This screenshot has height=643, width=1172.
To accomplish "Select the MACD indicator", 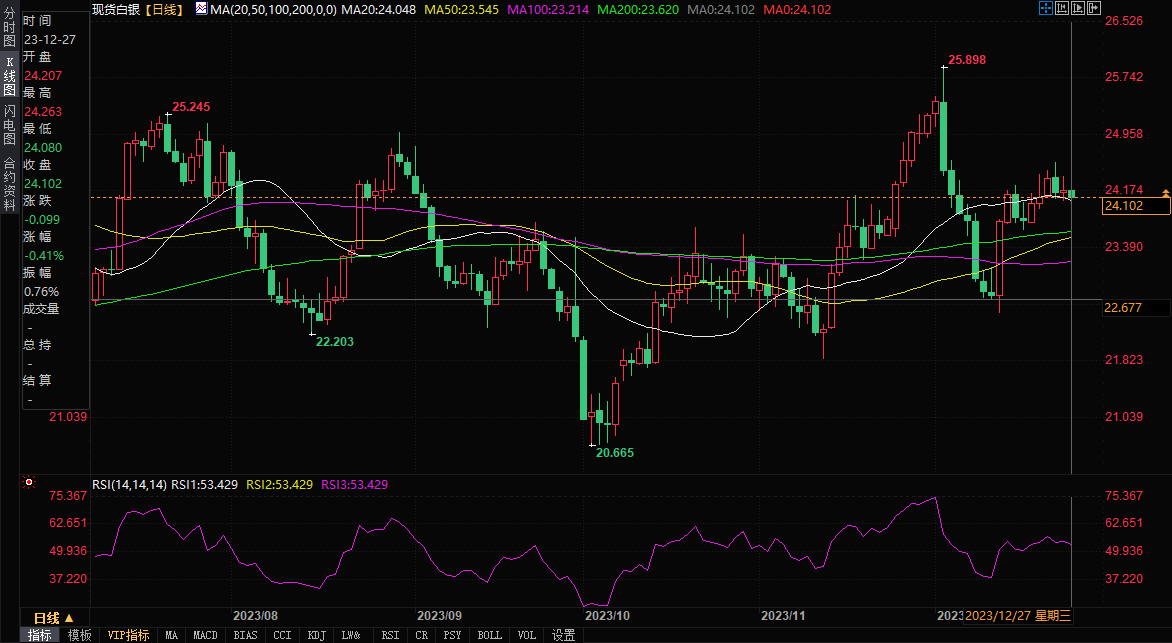I will [205, 635].
